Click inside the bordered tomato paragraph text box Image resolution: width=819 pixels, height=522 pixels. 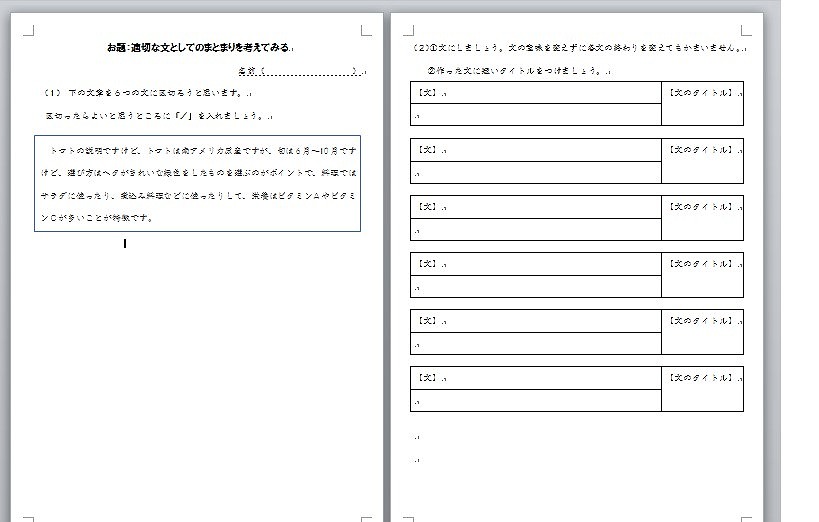197,184
